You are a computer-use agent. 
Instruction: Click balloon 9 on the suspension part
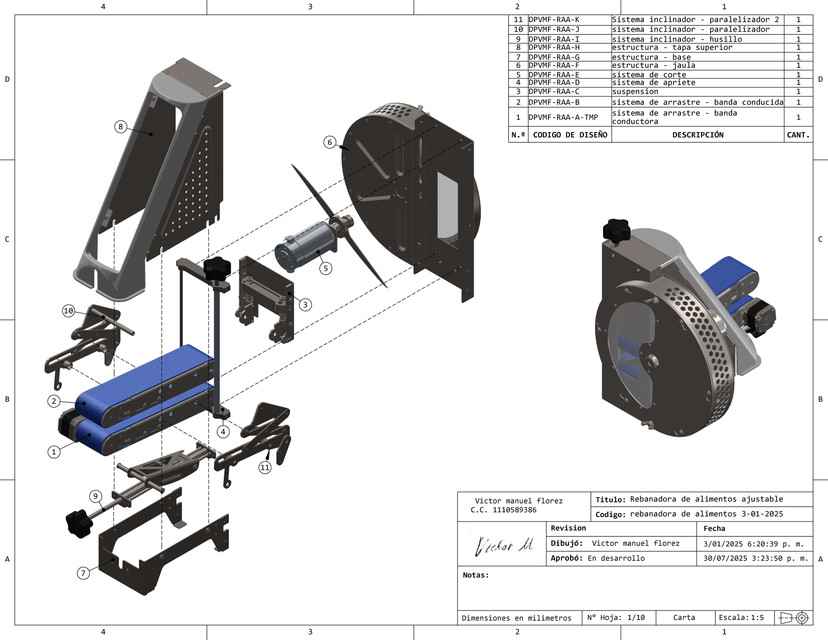click(x=96, y=494)
